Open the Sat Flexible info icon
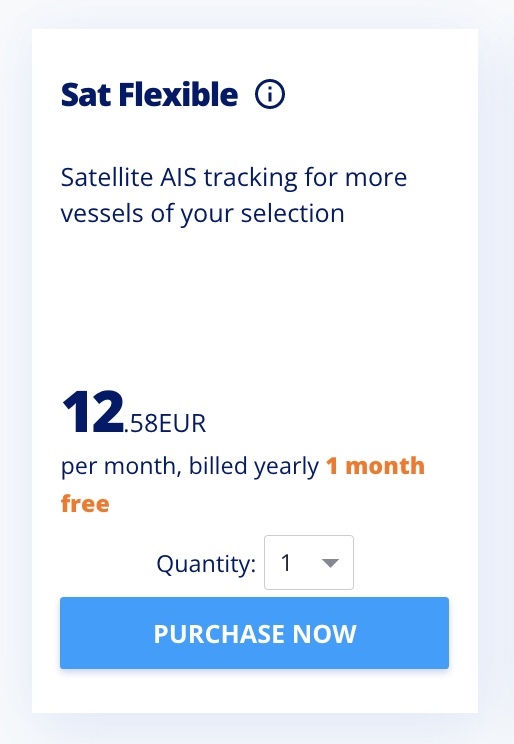The image size is (514, 744). [270, 94]
